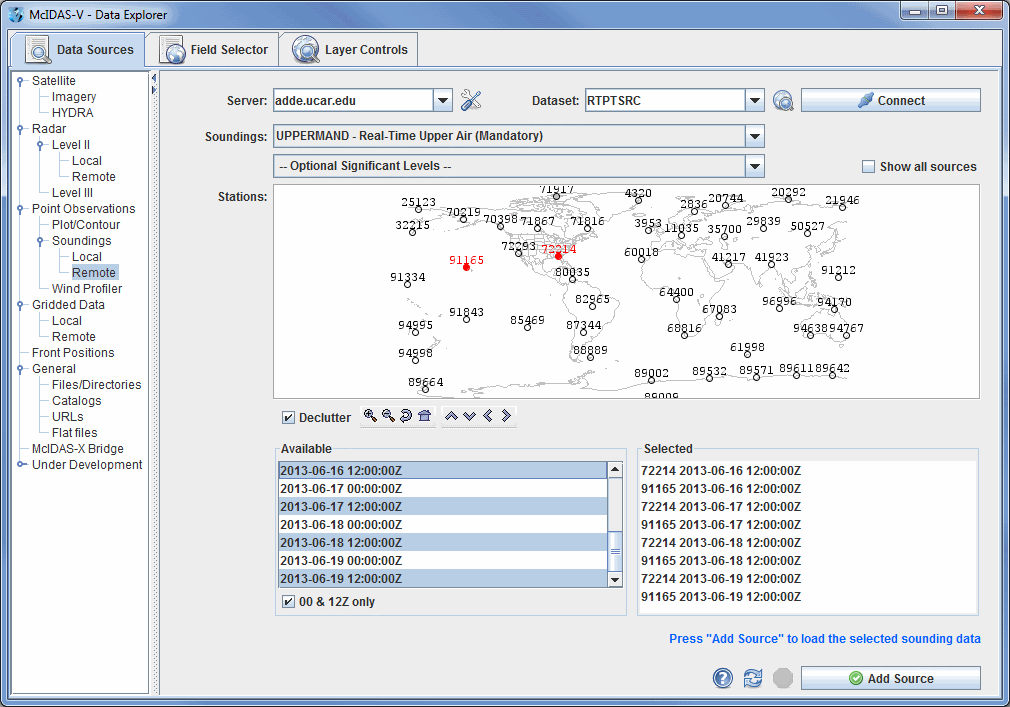The width and height of the screenshot is (1010, 707).
Task: Switch to the Field Selector tab
Action: 213,50
